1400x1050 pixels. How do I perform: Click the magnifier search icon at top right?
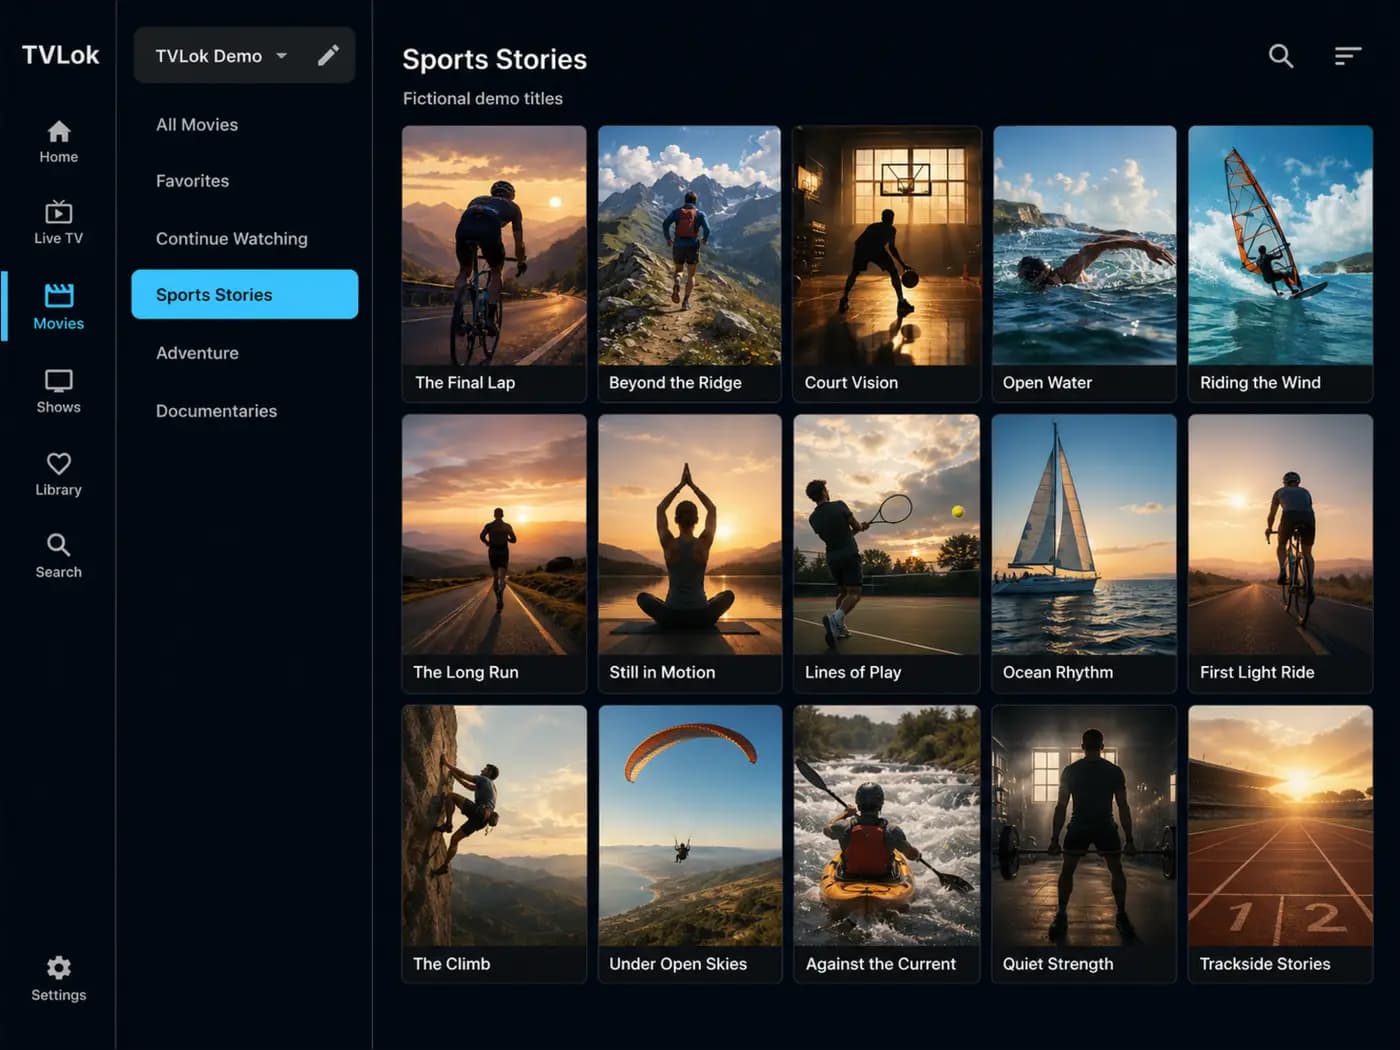pos(1281,56)
